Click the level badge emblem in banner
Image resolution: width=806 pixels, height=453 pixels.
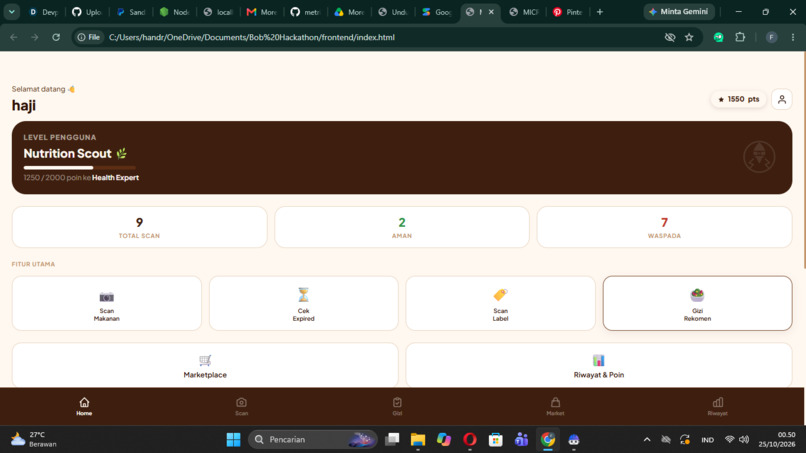pos(759,157)
